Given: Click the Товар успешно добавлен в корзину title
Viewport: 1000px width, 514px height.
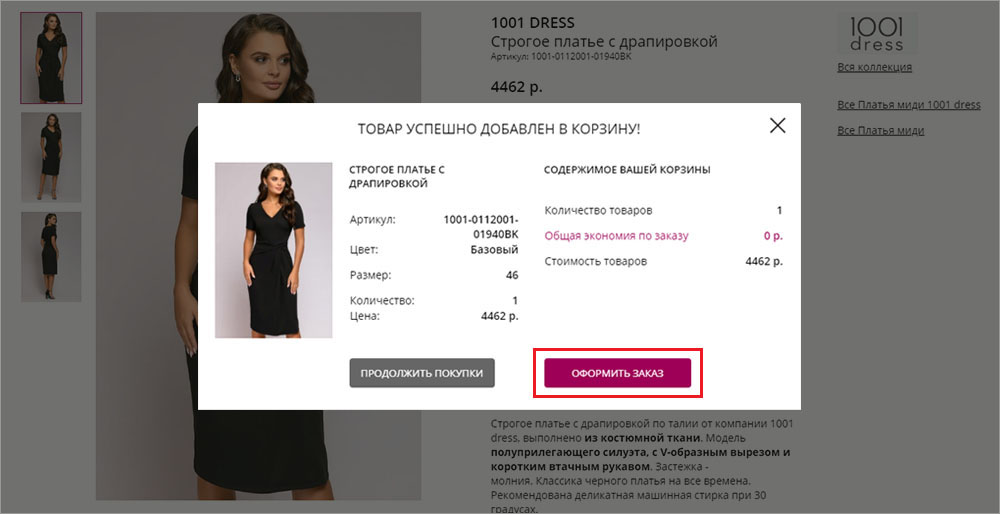Looking at the screenshot, I should [x=498, y=129].
